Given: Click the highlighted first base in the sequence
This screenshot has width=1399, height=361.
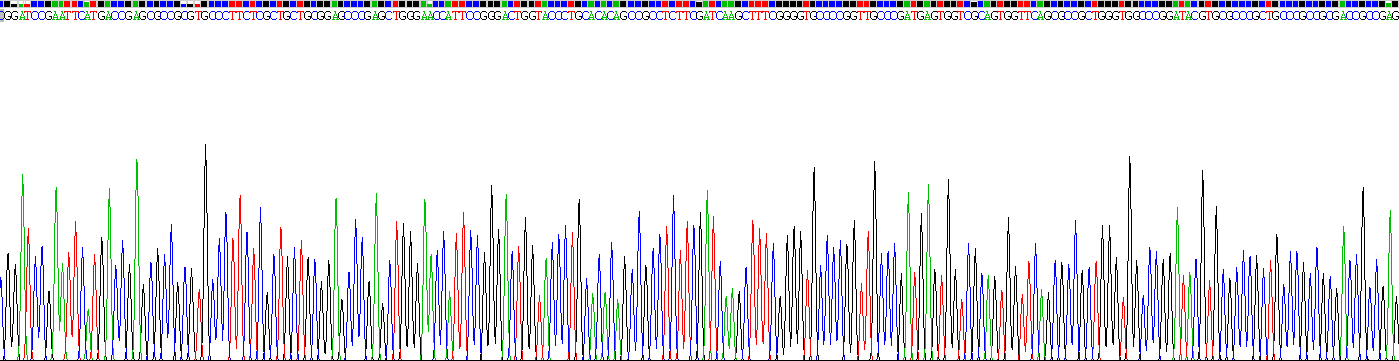Looking at the screenshot, I should tap(3, 16).
